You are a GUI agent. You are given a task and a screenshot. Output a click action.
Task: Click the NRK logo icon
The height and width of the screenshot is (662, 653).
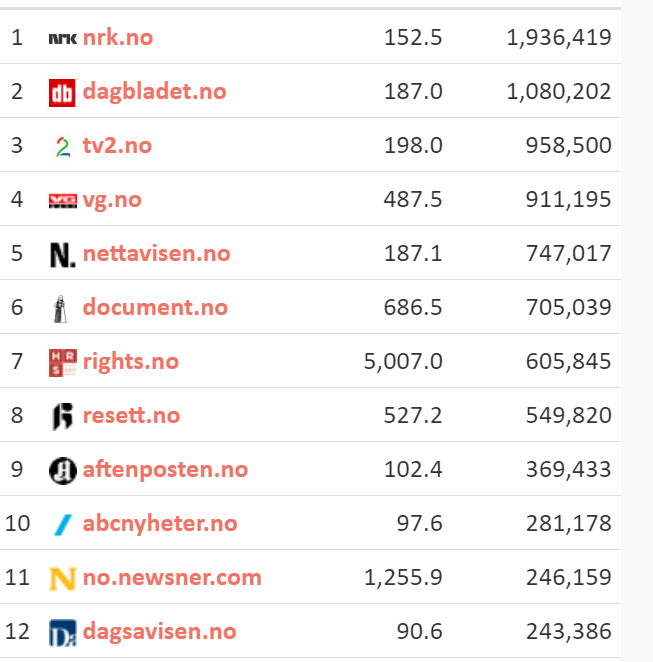[x=62, y=38]
